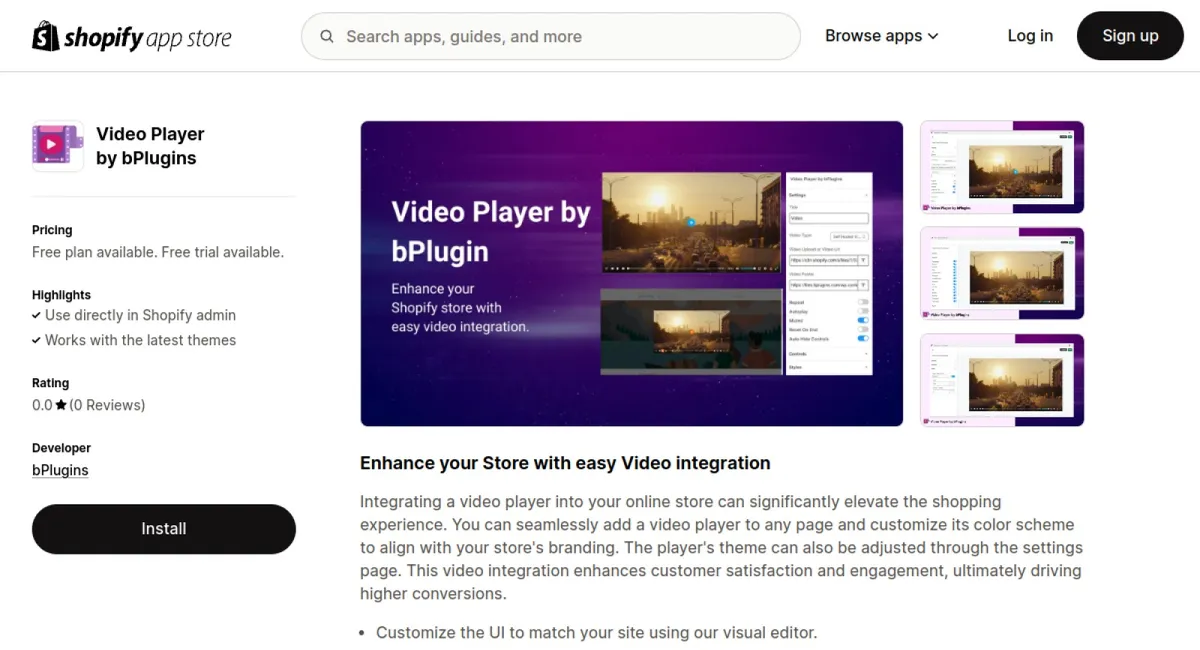Click the Shopify bag logo icon
This screenshot has height=650, width=1200.
[44, 36]
